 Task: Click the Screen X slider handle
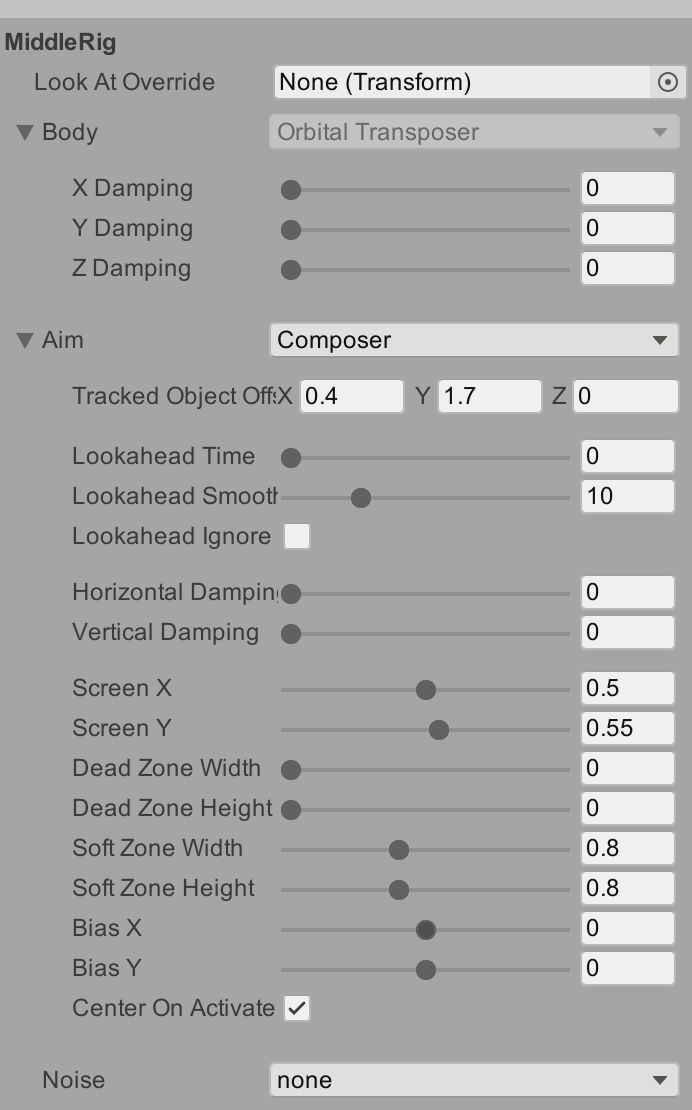pyautogui.click(x=426, y=690)
